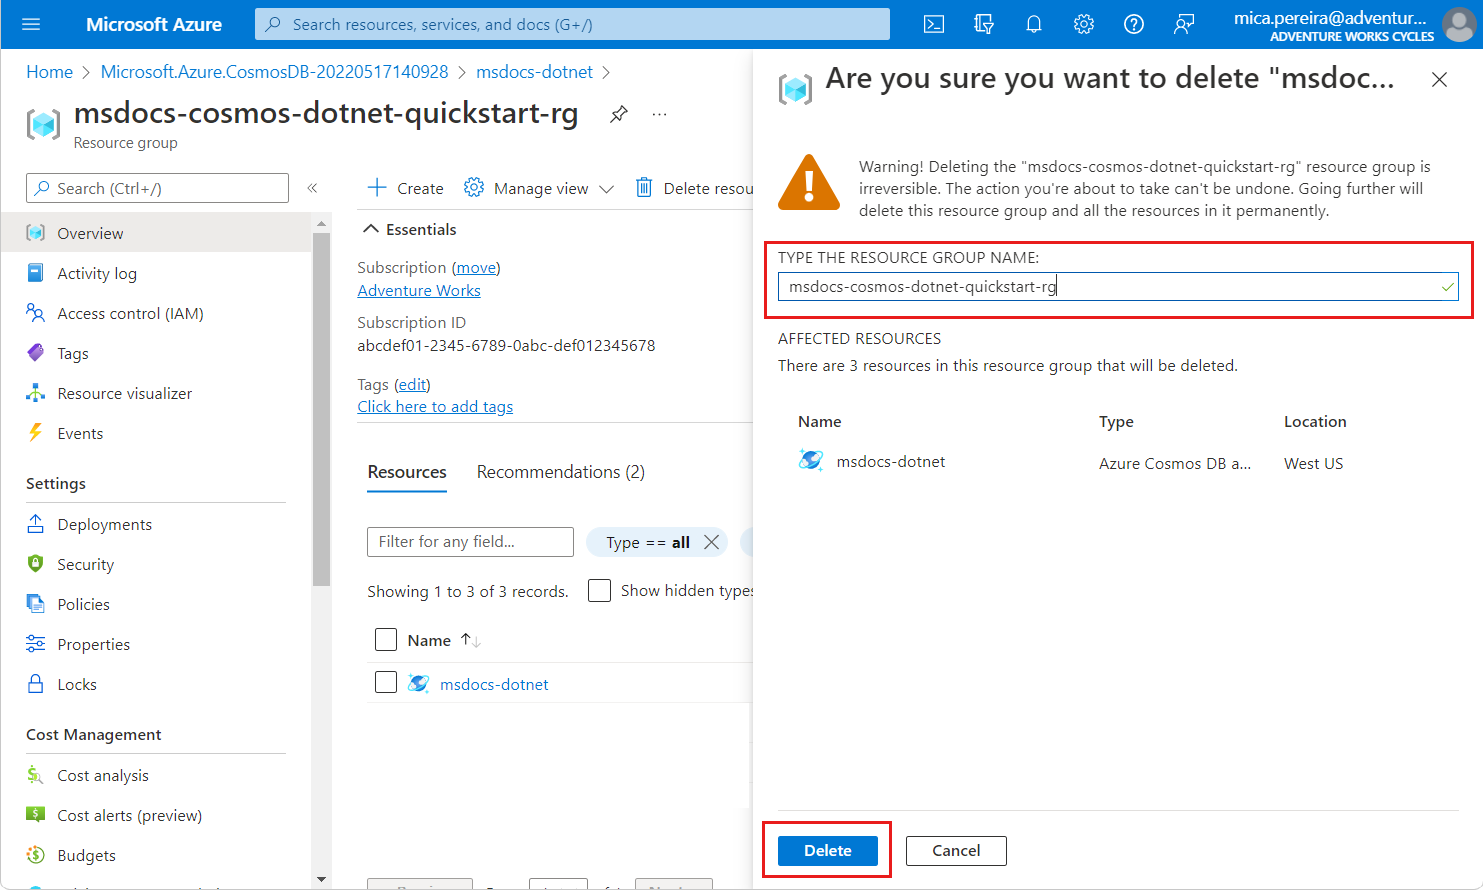Focus the sidebar Search (Ctrl+/) box

[x=157, y=188]
